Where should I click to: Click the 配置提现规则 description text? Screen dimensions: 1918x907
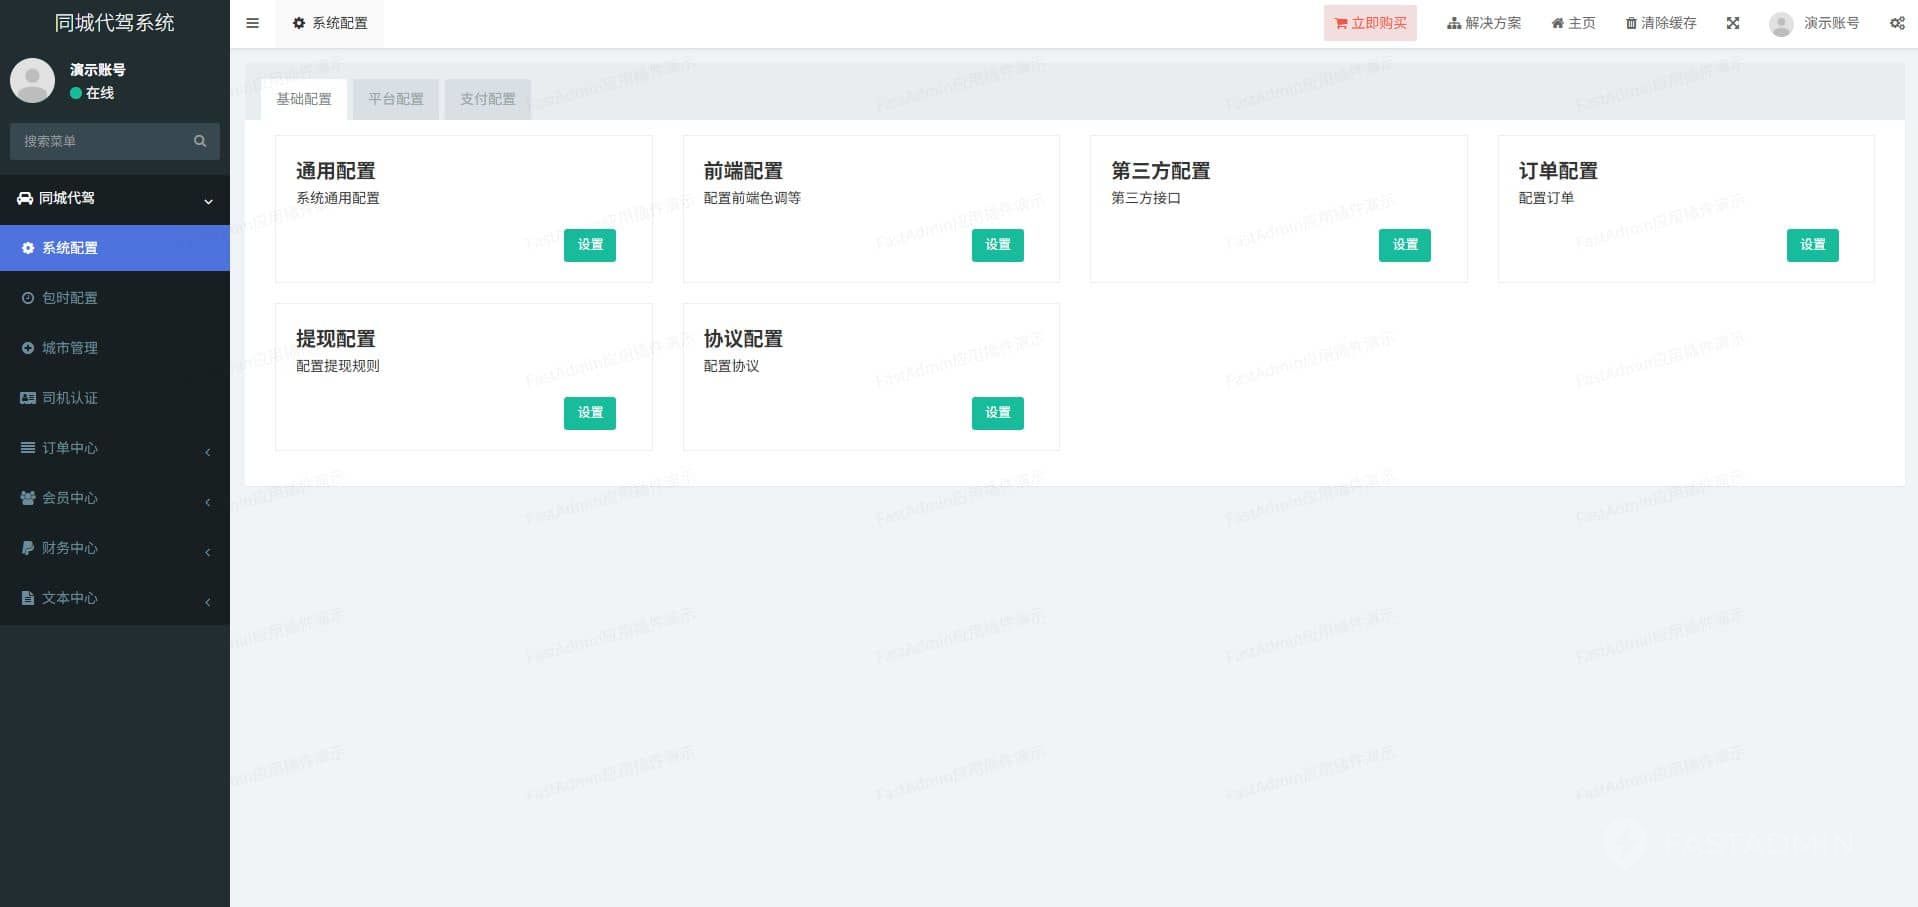click(x=338, y=366)
